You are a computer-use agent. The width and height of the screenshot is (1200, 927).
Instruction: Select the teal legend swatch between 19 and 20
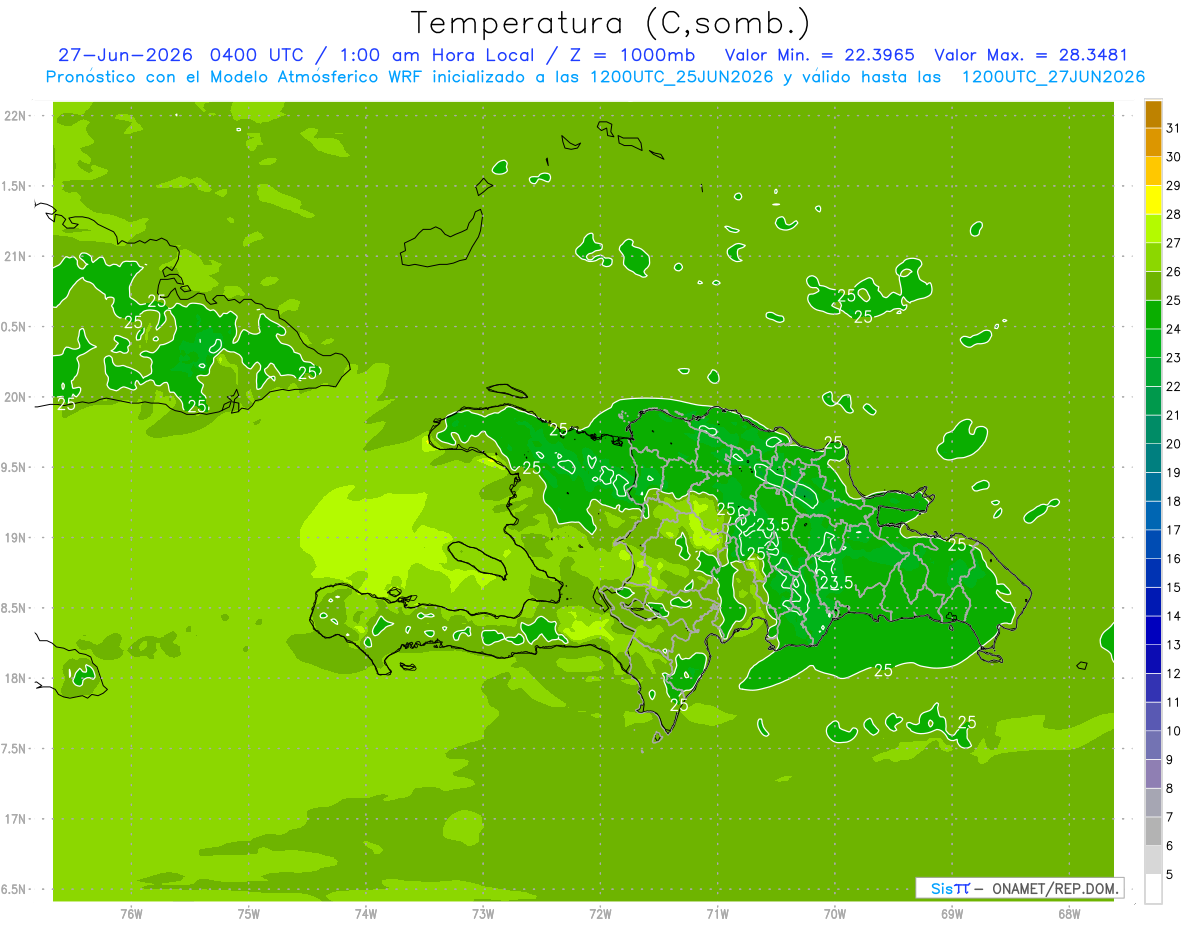coord(1153,458)
